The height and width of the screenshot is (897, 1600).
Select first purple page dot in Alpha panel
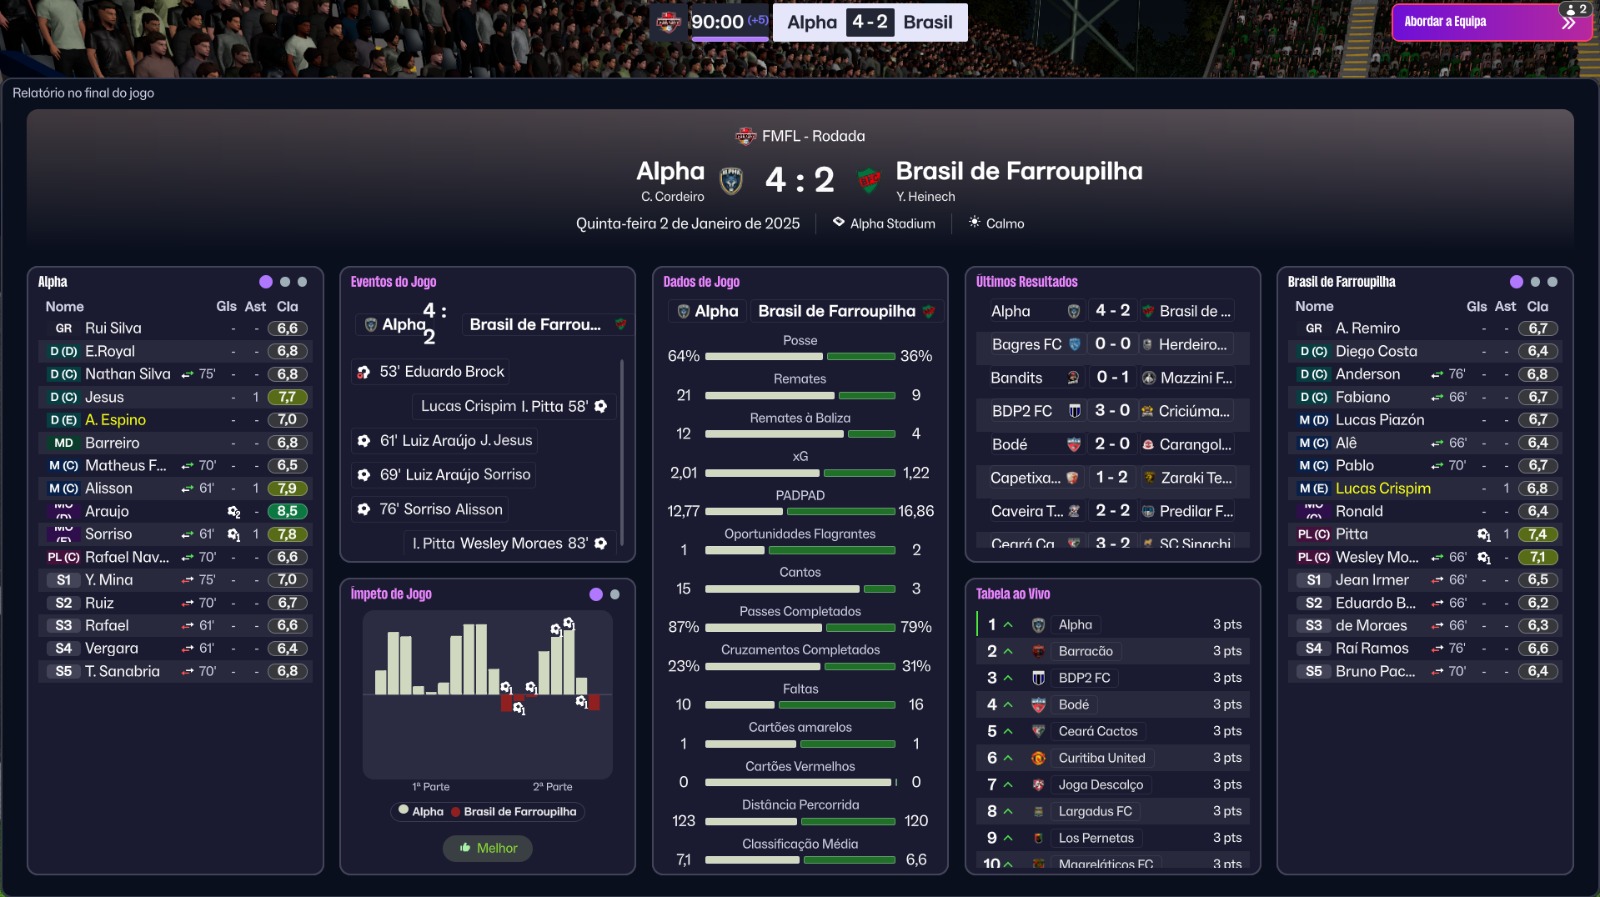coord(266,282)
